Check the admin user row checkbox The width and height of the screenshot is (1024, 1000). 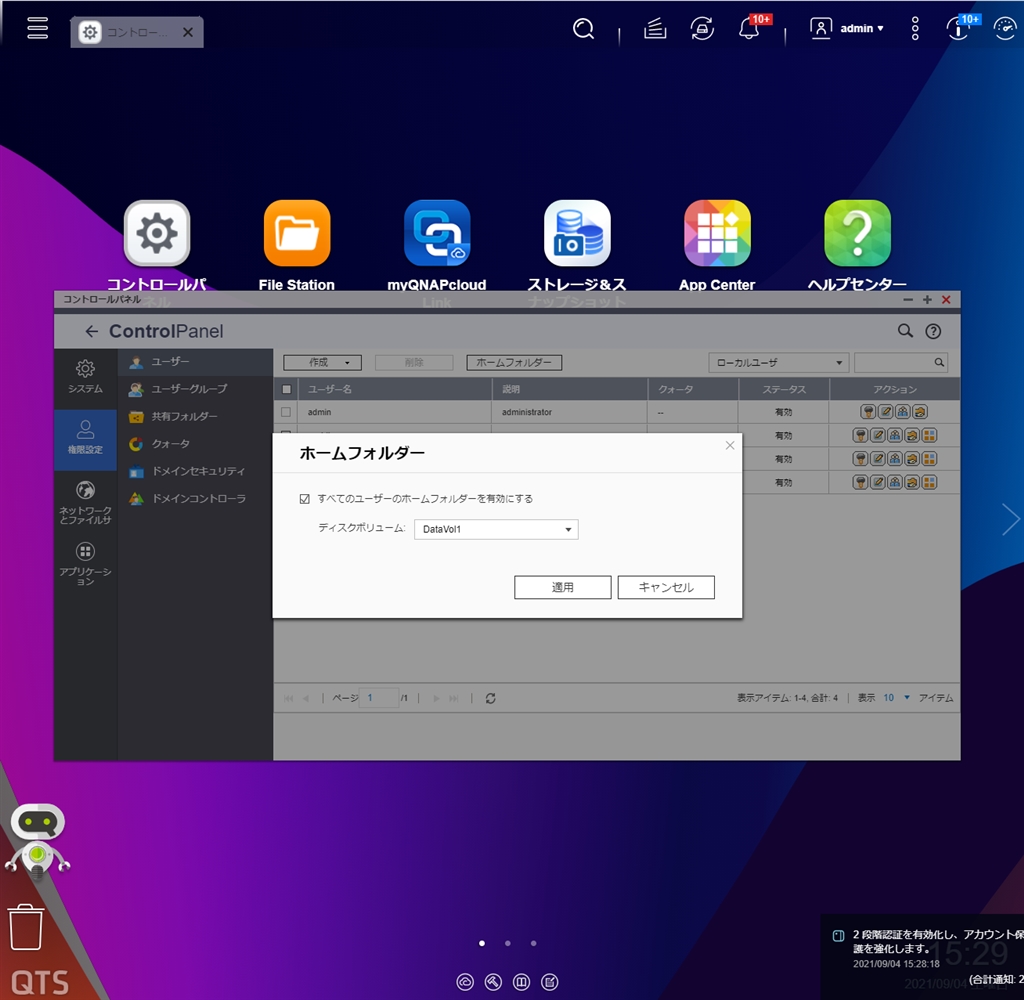286,412
